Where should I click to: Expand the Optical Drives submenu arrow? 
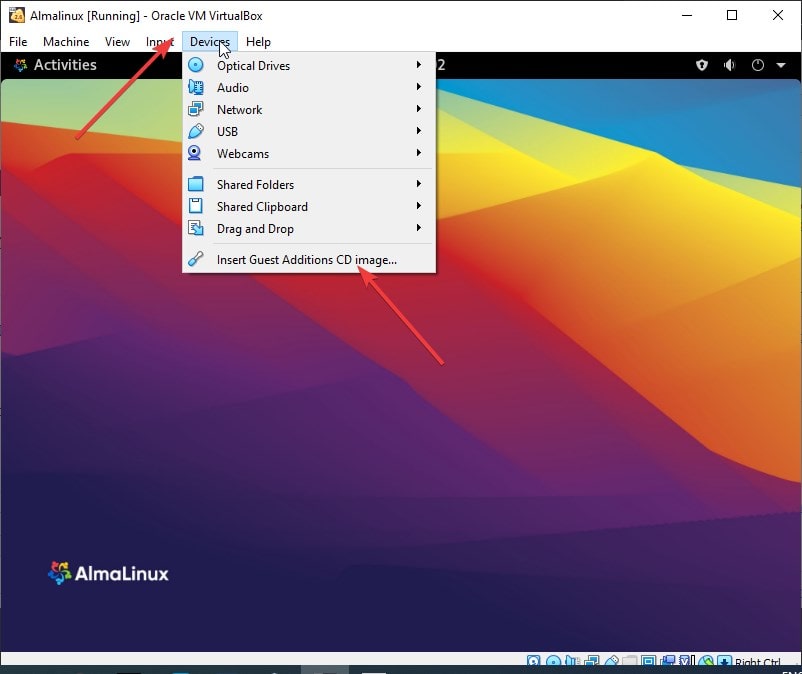[x=419, y=64]
